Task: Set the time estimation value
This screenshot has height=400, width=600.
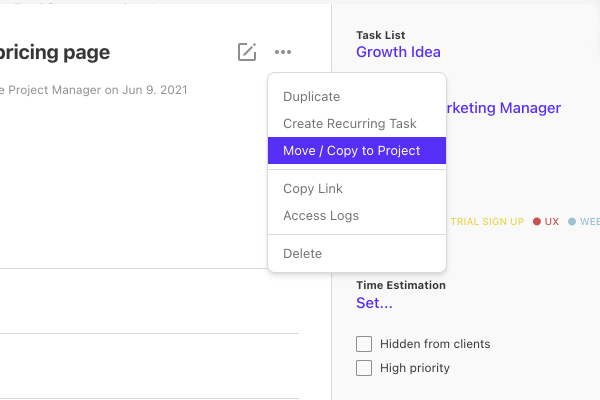Action: 374,303
